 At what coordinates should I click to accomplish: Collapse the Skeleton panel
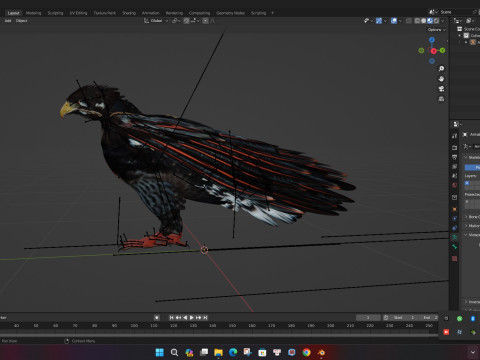tap(472, 157)
